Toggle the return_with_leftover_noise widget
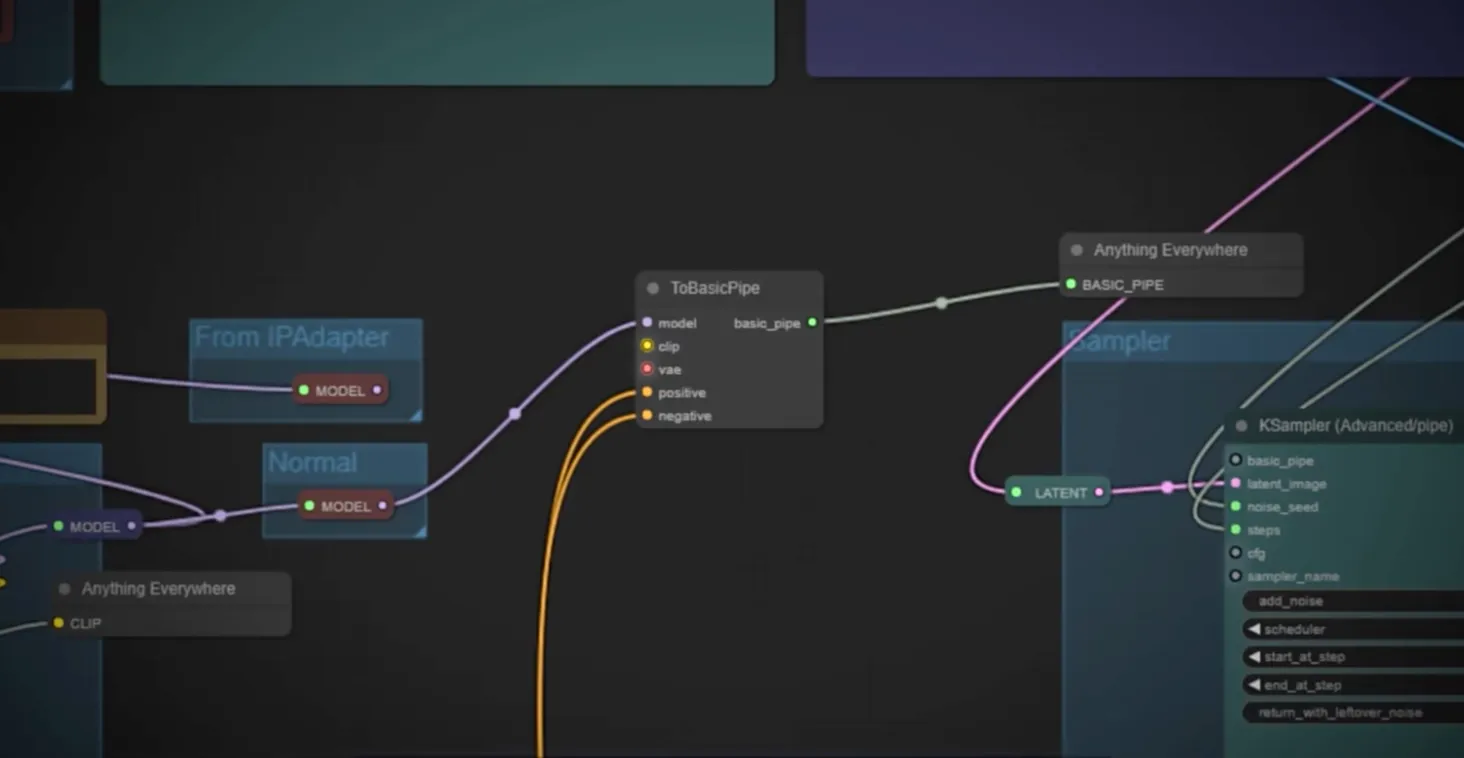The height and width of the screenshot is (758, 1464). [1350, 713]
